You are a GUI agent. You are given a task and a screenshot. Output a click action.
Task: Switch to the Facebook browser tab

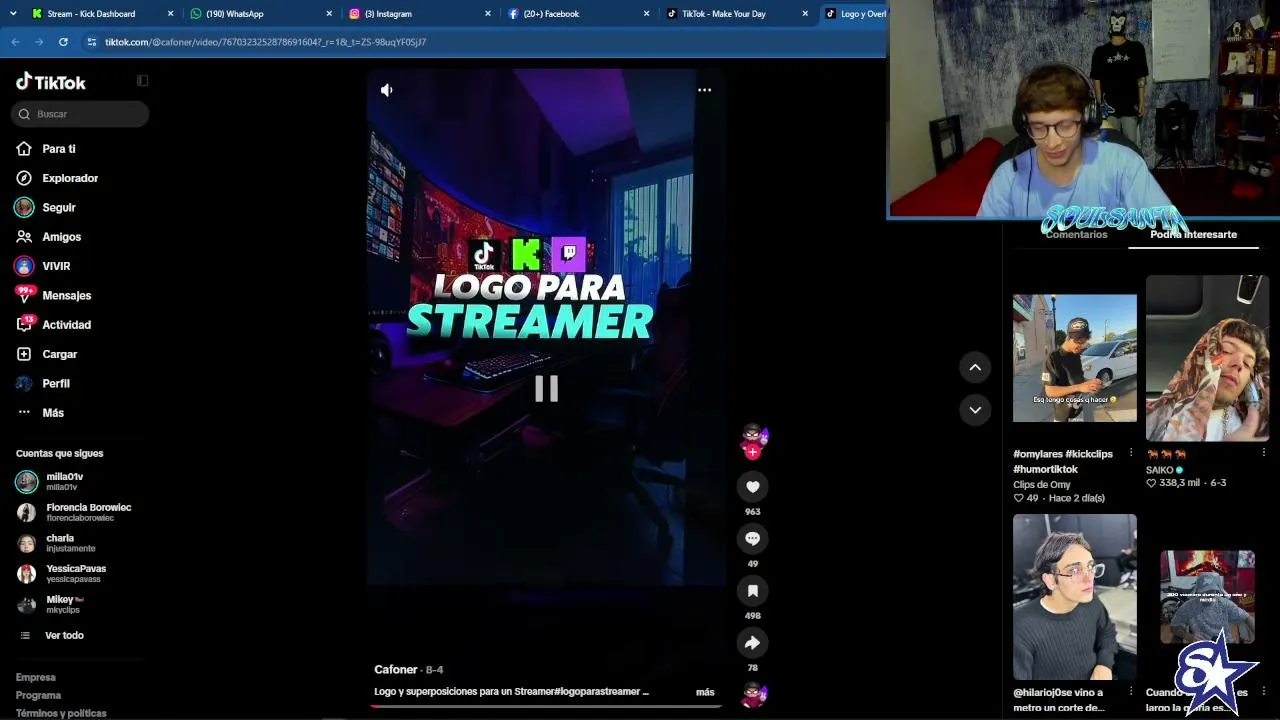coord(579,14)
